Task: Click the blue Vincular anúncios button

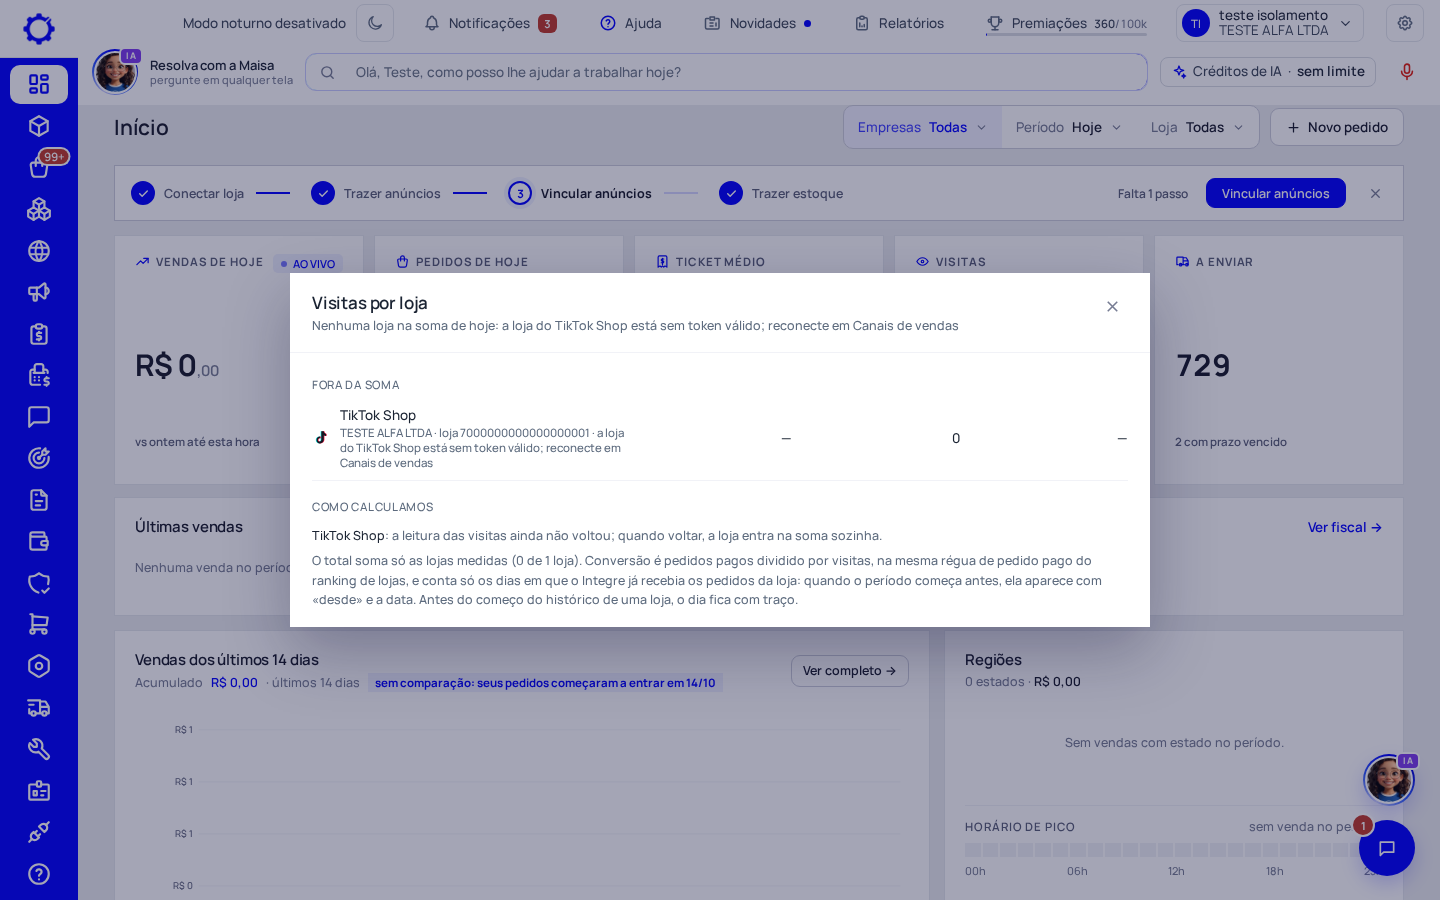Action: pyautogui.click(x=1276, y=193)
